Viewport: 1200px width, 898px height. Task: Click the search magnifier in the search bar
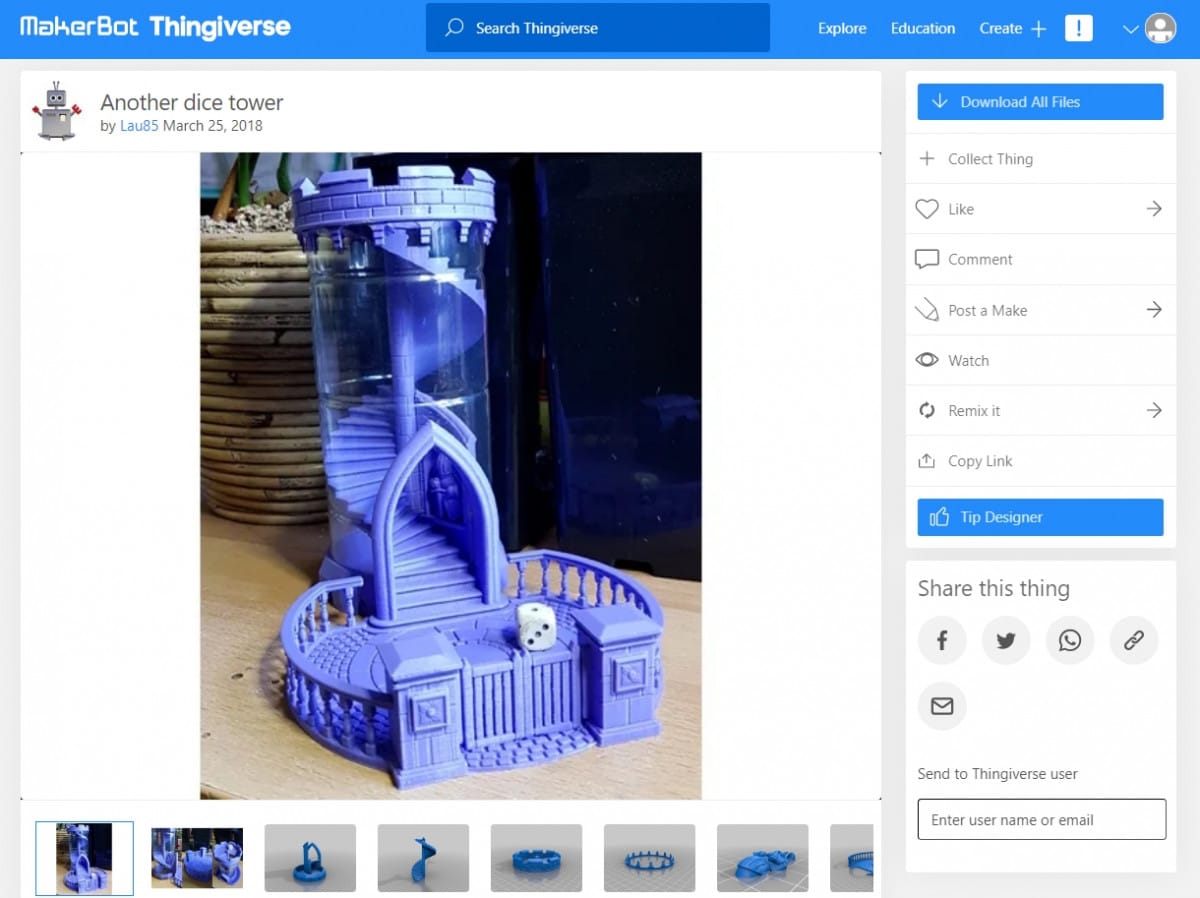click(453, 28)
